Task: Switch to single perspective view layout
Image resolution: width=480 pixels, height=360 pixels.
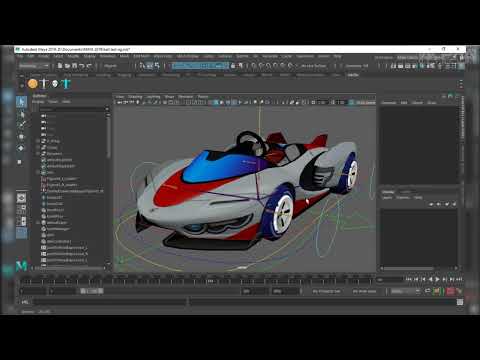Action: 21,198
